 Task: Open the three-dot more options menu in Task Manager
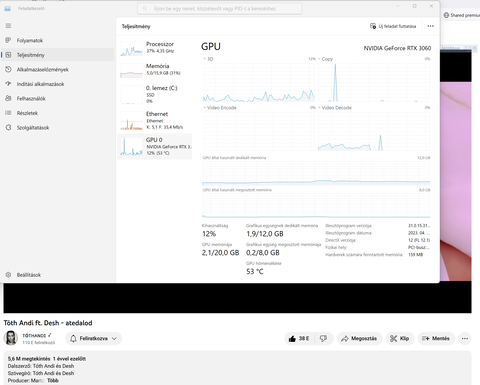click(430, 26)
